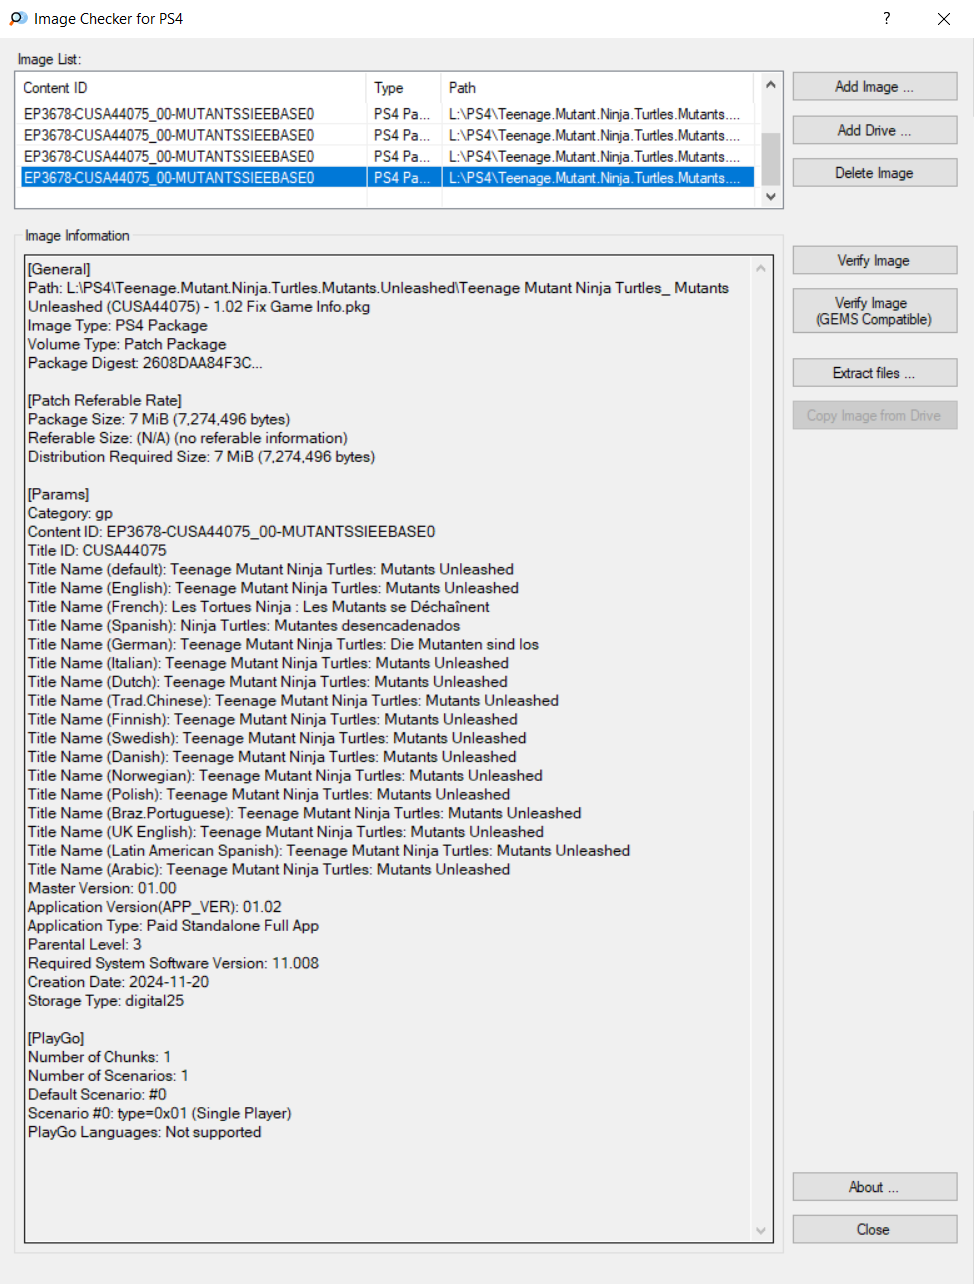Click the 'Image Type: PS4 Package' line
Image resolution: width=974 pixels, height=1284 pixels.
click(118, 326)
